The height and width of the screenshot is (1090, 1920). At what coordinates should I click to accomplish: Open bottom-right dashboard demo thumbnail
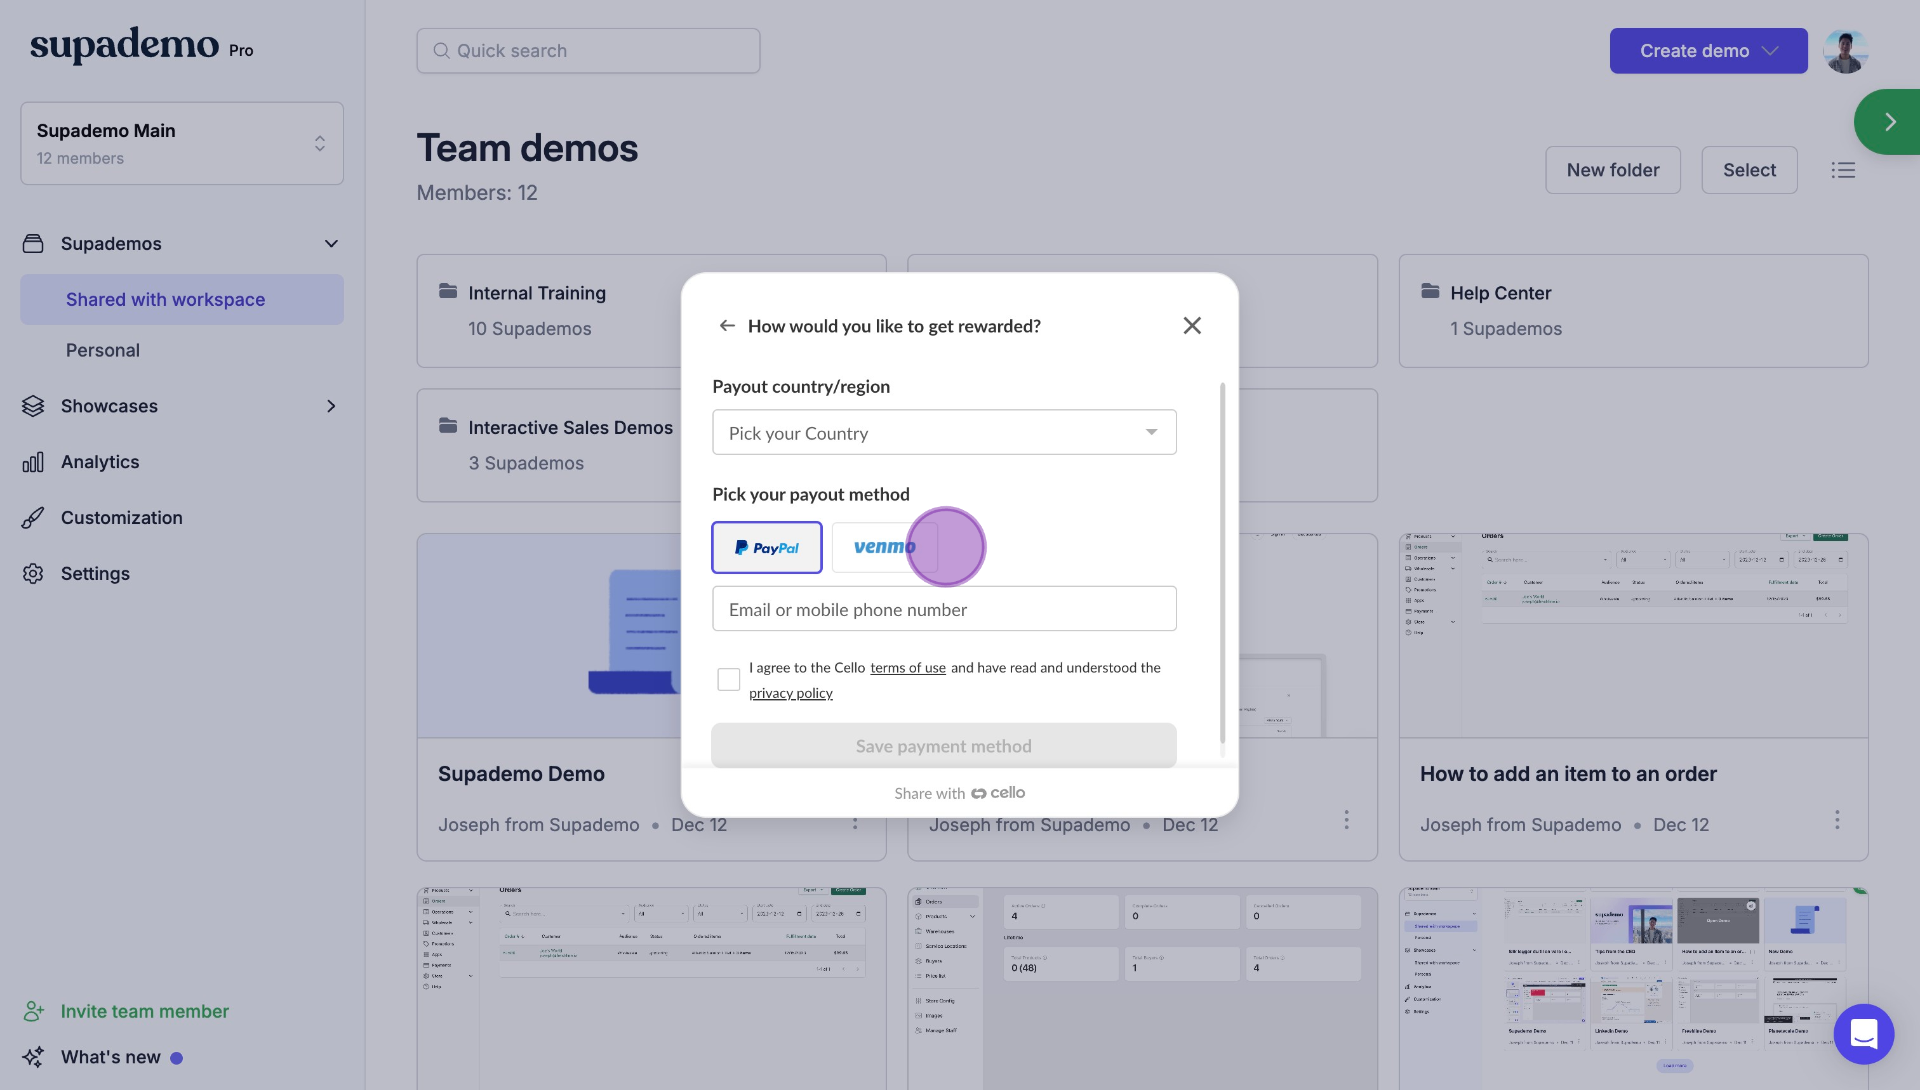(x=1633, y=988)
